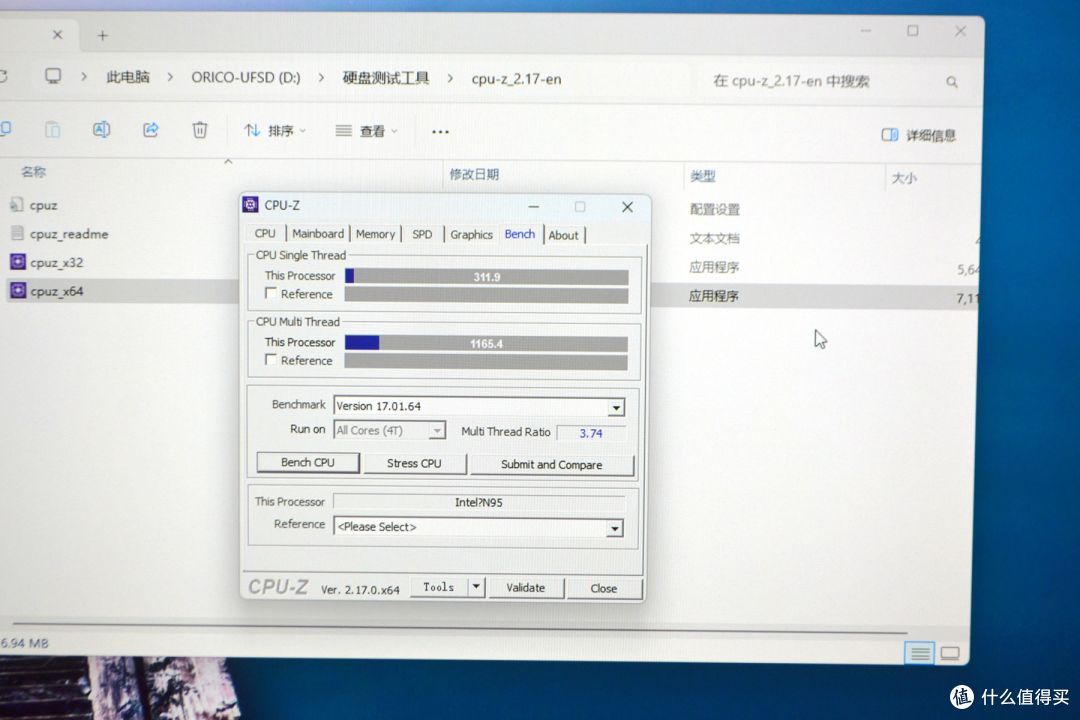Open the more options ellipsis menu
This screenshot has width=1080, height=720.
(440, 132)
